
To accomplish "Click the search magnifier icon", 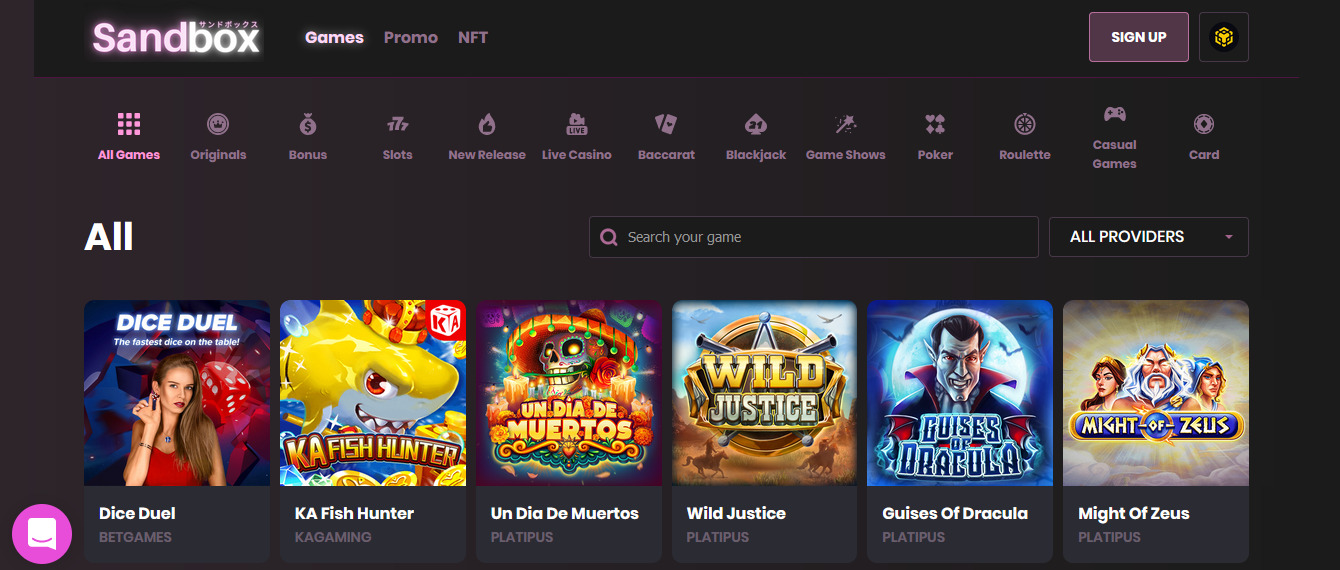I will point(608,237).
